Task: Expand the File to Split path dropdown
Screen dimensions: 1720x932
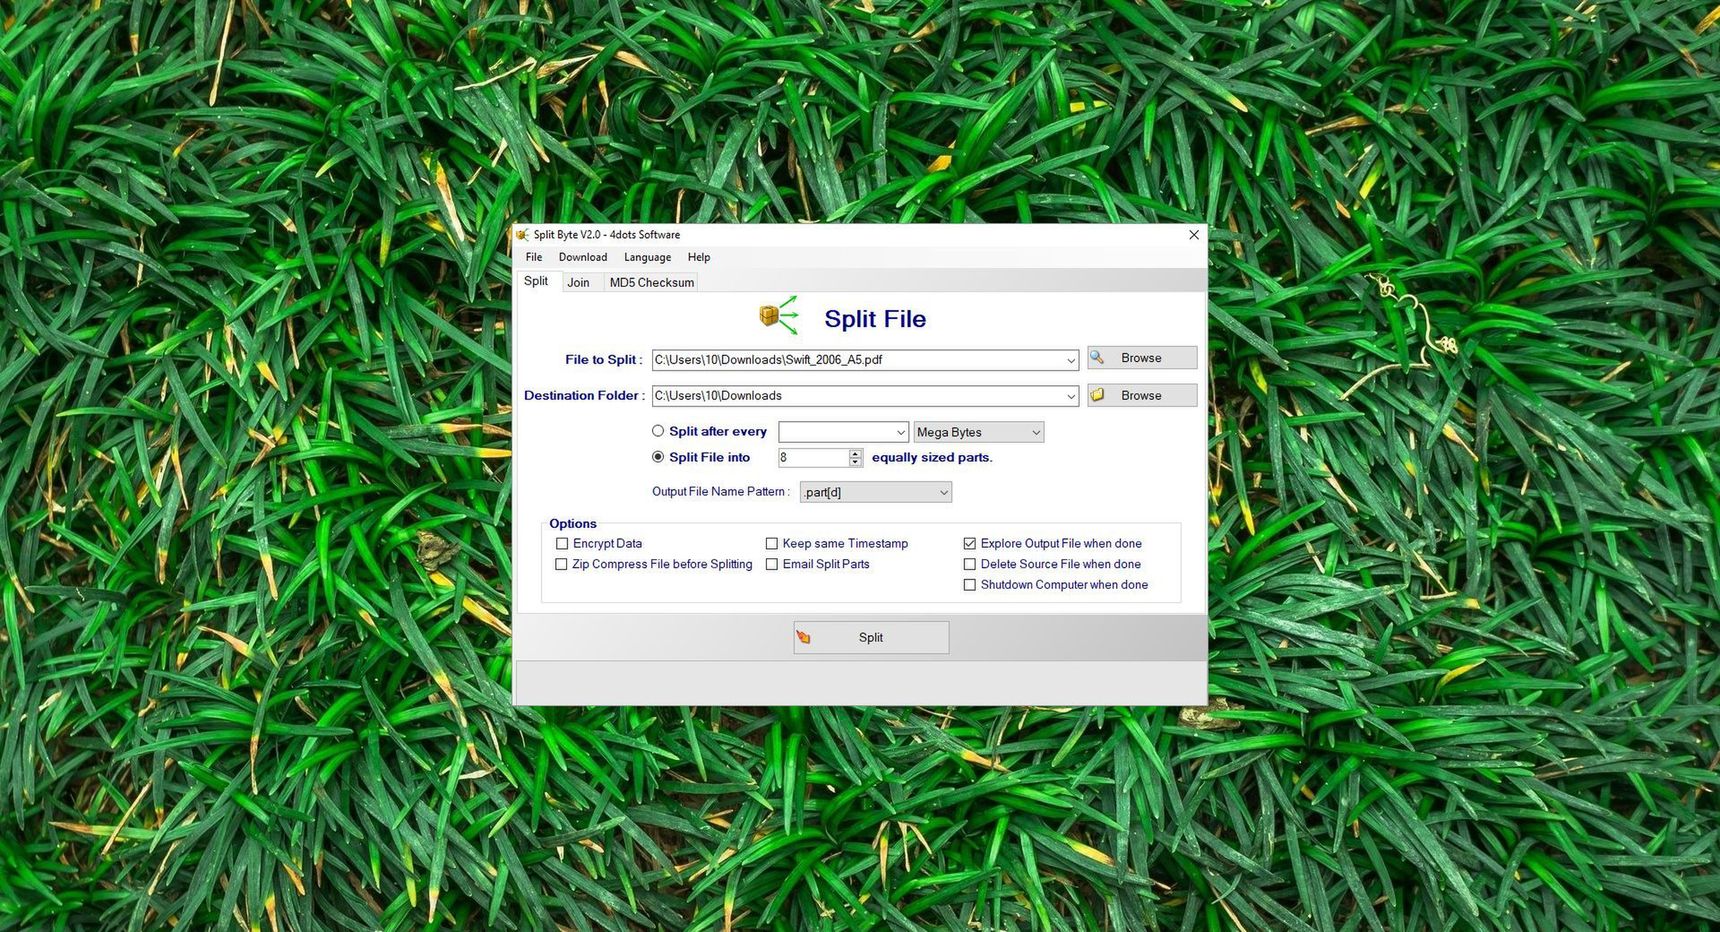Action: [x=1070, y=360]
